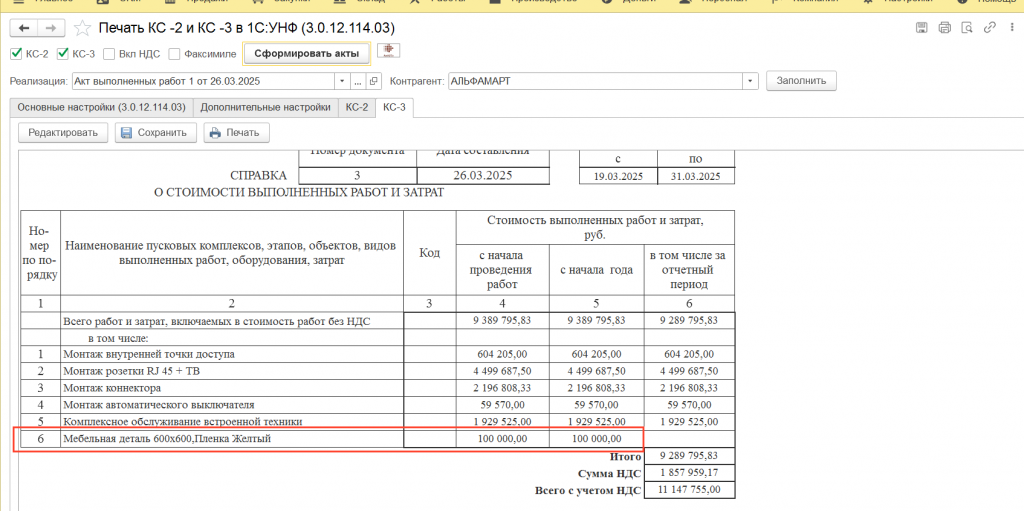Select row Всего работ и затрат без НДС
Screen dimensions: 1024x511
pos(377,321)
